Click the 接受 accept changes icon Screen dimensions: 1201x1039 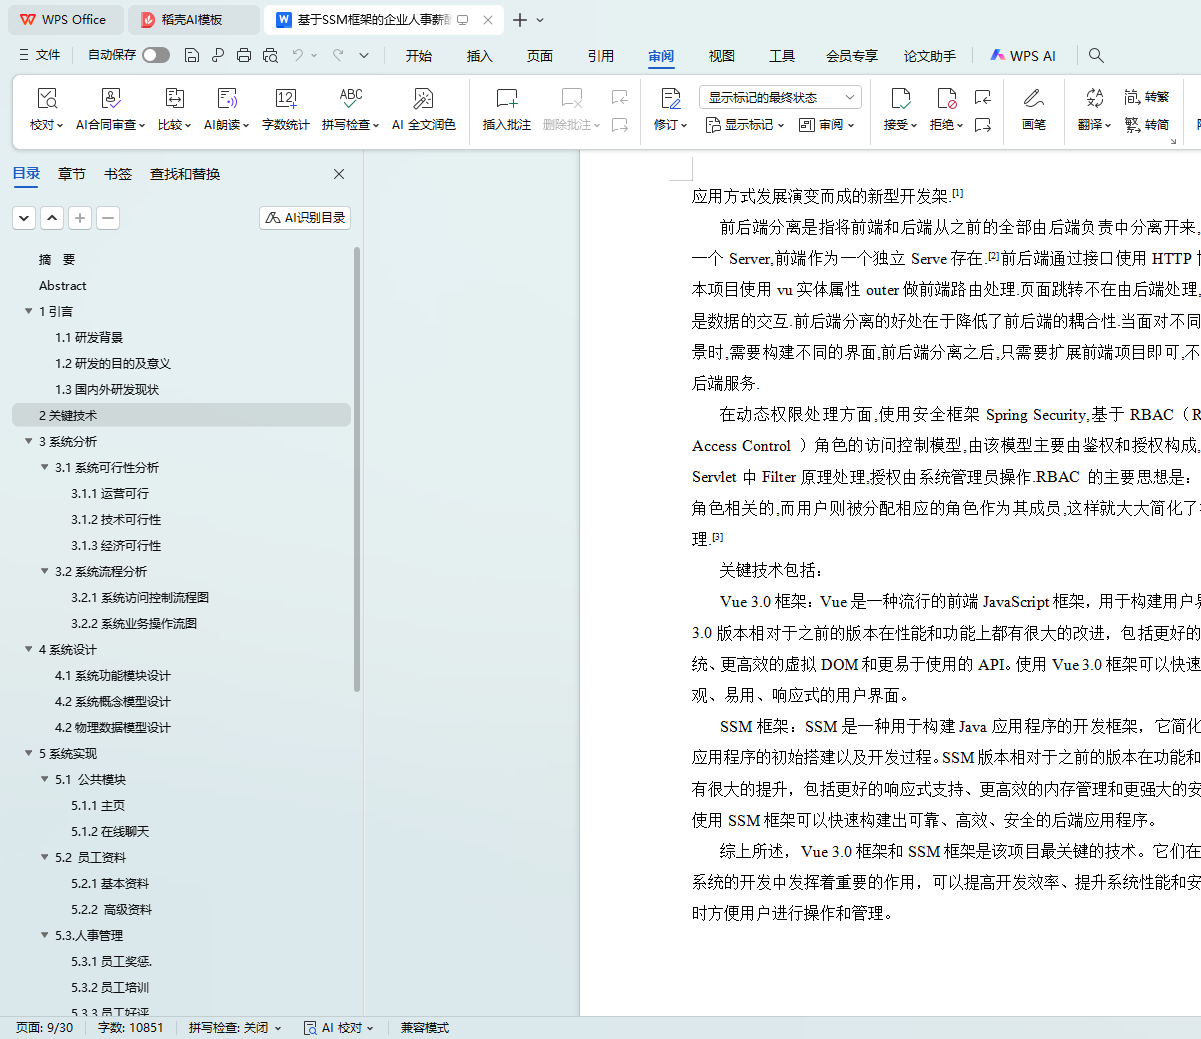coord(900,99)
